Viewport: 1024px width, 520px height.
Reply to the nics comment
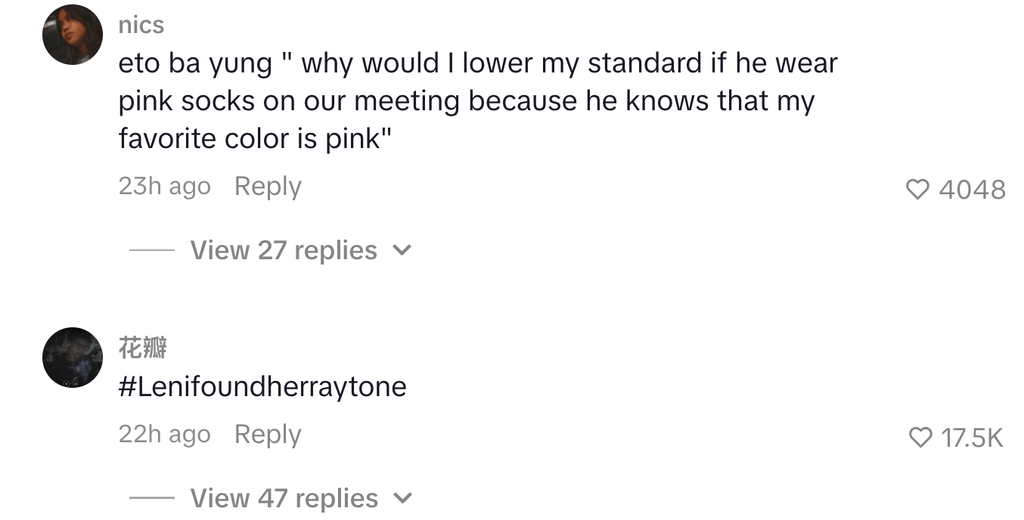tap(267, 187)
